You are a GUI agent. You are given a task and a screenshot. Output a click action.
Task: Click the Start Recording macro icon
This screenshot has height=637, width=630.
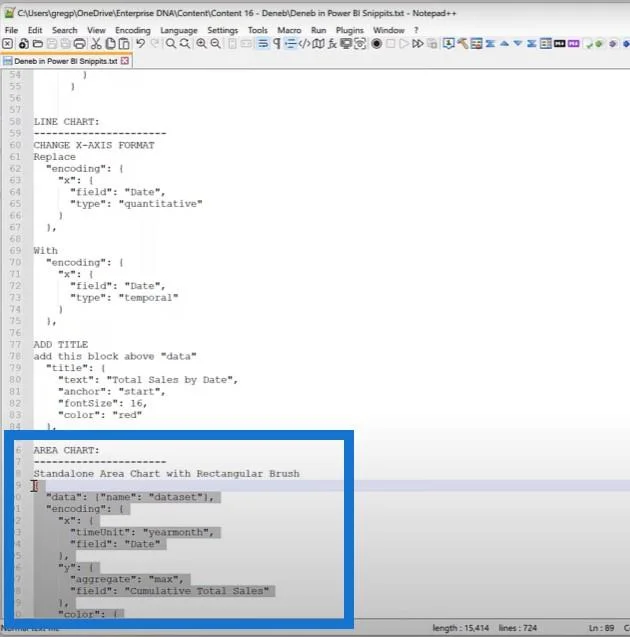click(377, 43)
